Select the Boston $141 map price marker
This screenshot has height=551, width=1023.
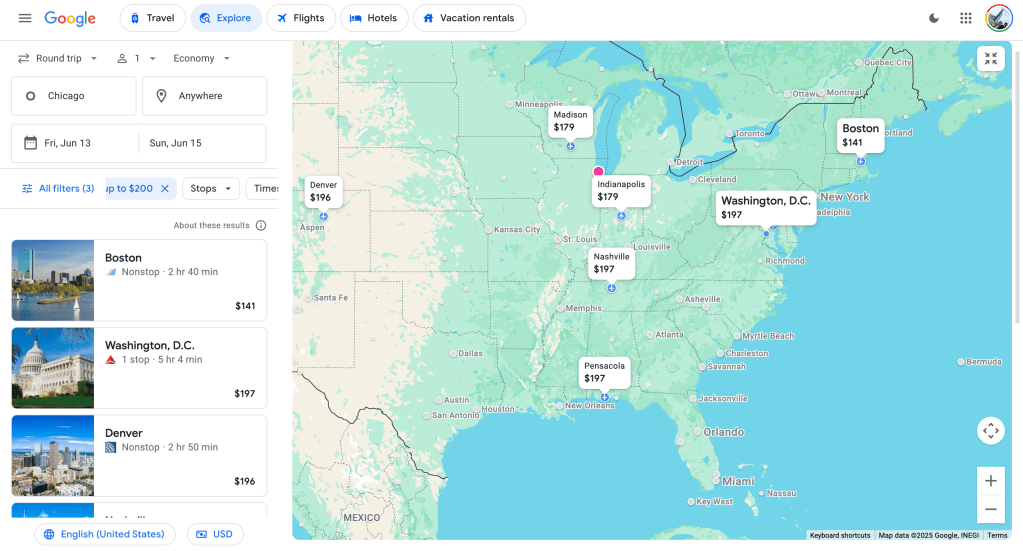[x=860, y=135]
